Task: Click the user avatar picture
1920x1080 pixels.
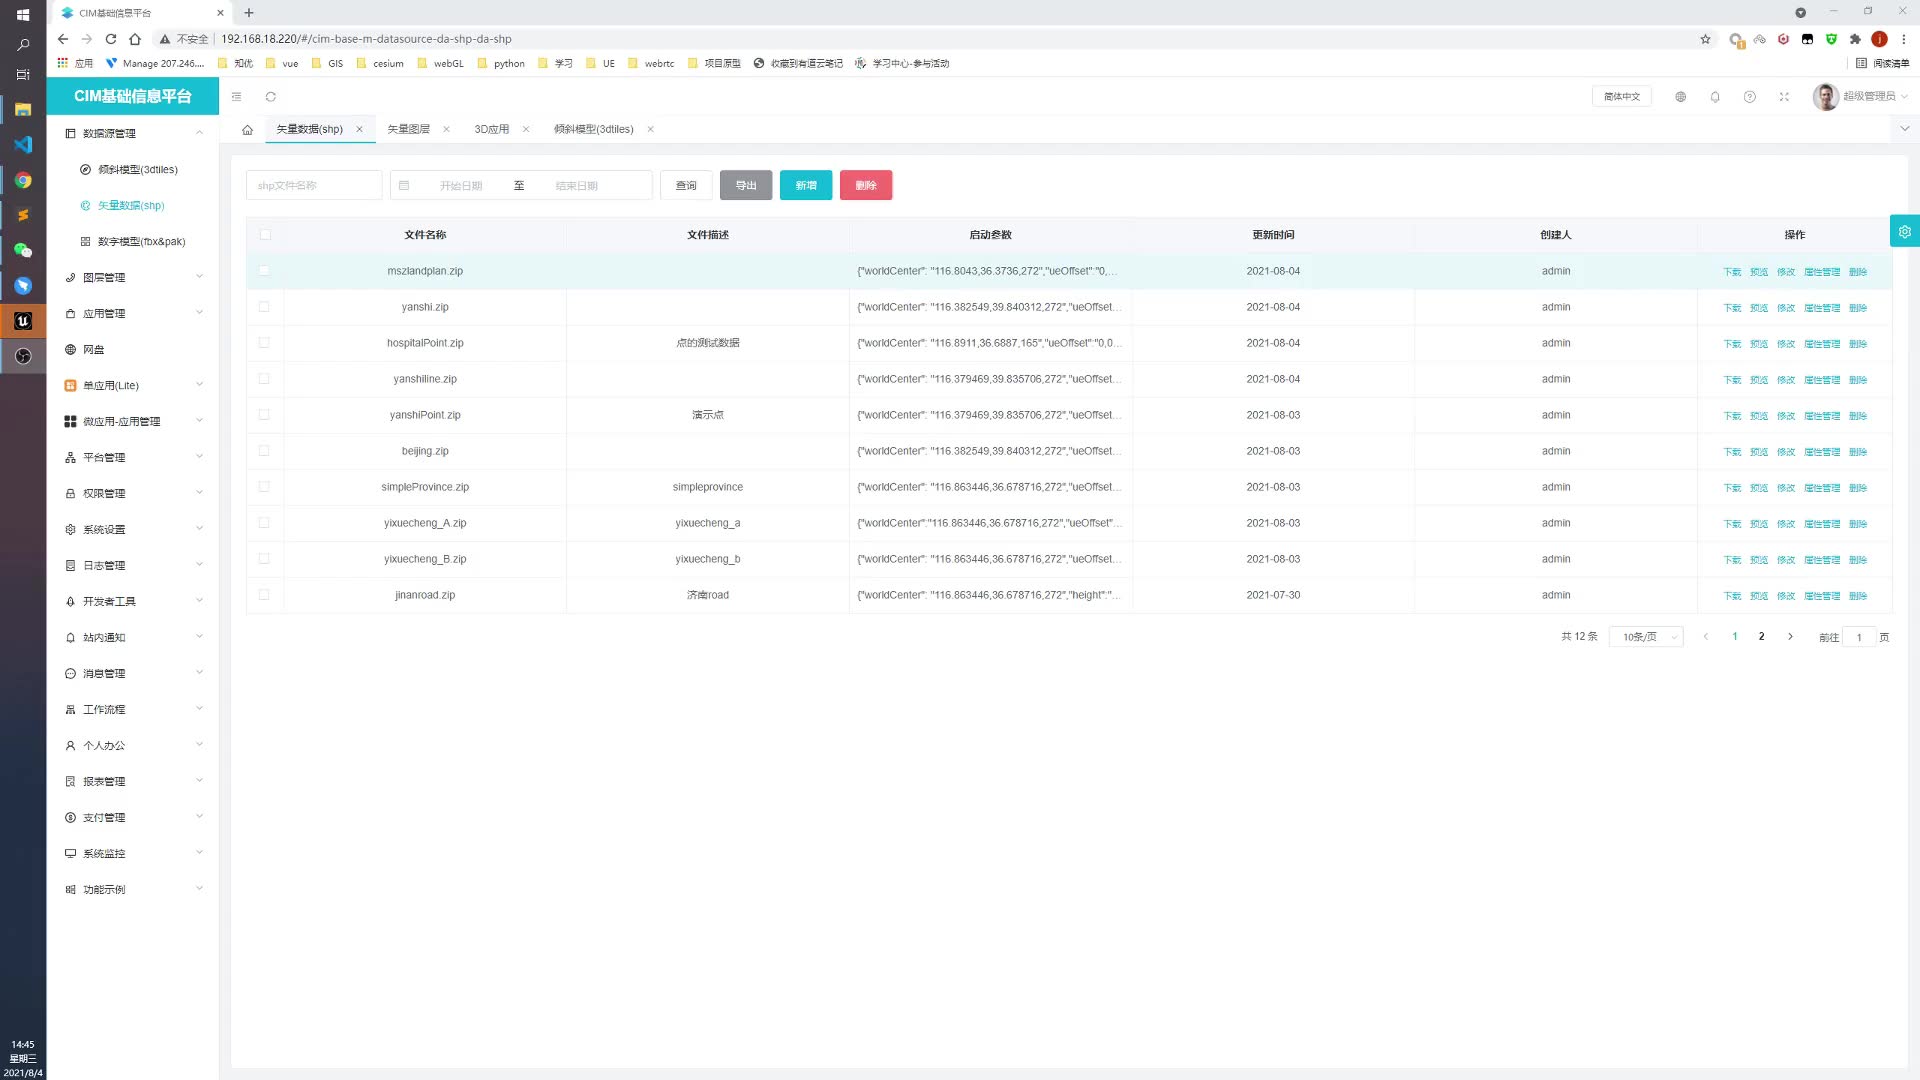Action: point(1826,97)
